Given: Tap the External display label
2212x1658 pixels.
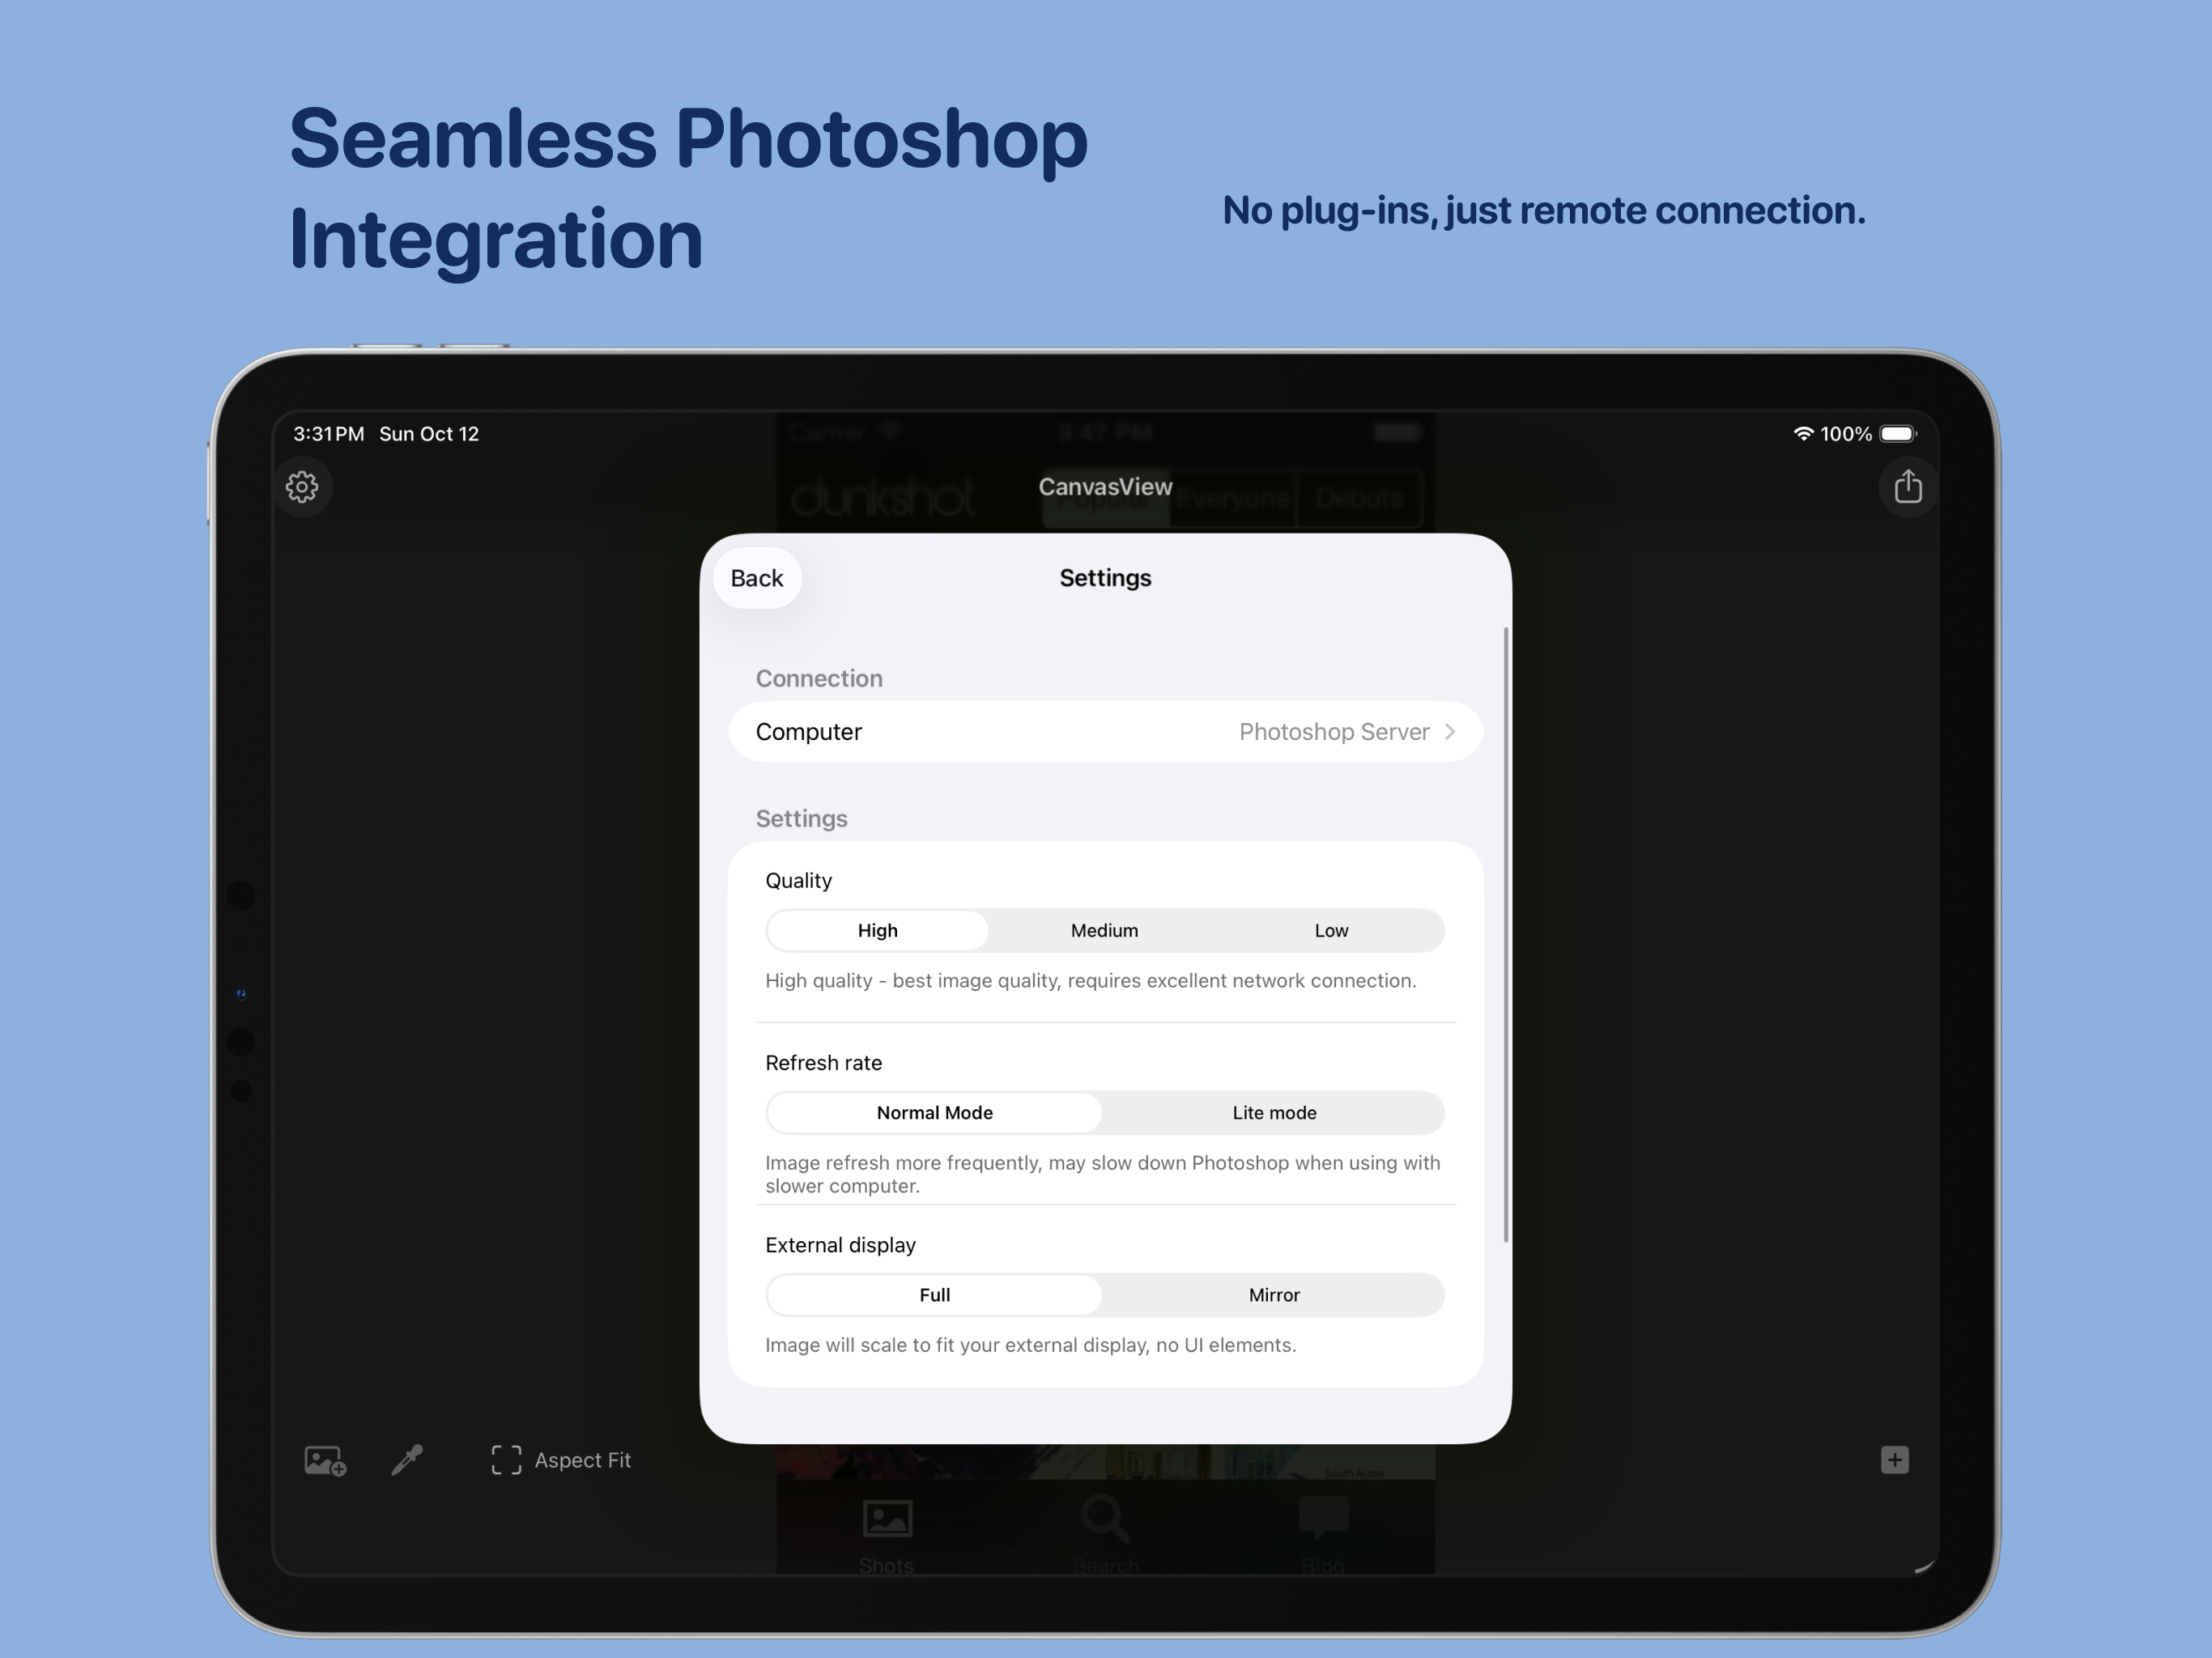Looking at the screenshot, I should pos(840,1244).
